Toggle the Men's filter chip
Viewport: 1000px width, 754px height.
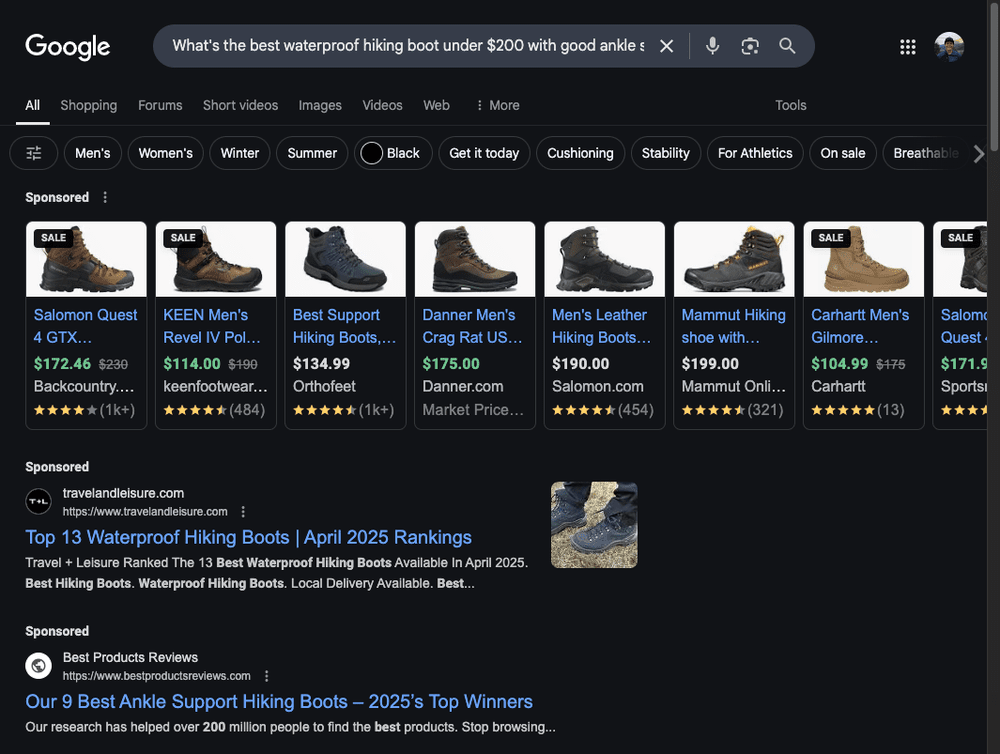tap(92, 153)
